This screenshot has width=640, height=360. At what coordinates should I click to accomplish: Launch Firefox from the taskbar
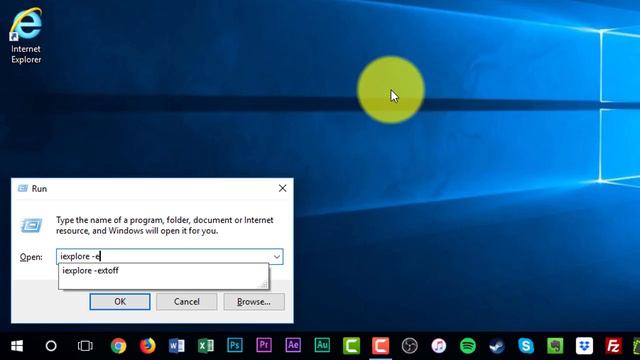pyautogui.click(x=148, y=346)
